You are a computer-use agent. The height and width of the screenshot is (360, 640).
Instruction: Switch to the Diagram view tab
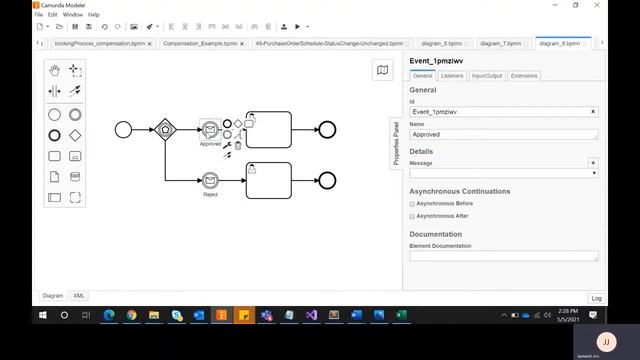pyautogui.click(x=53, y=296)
